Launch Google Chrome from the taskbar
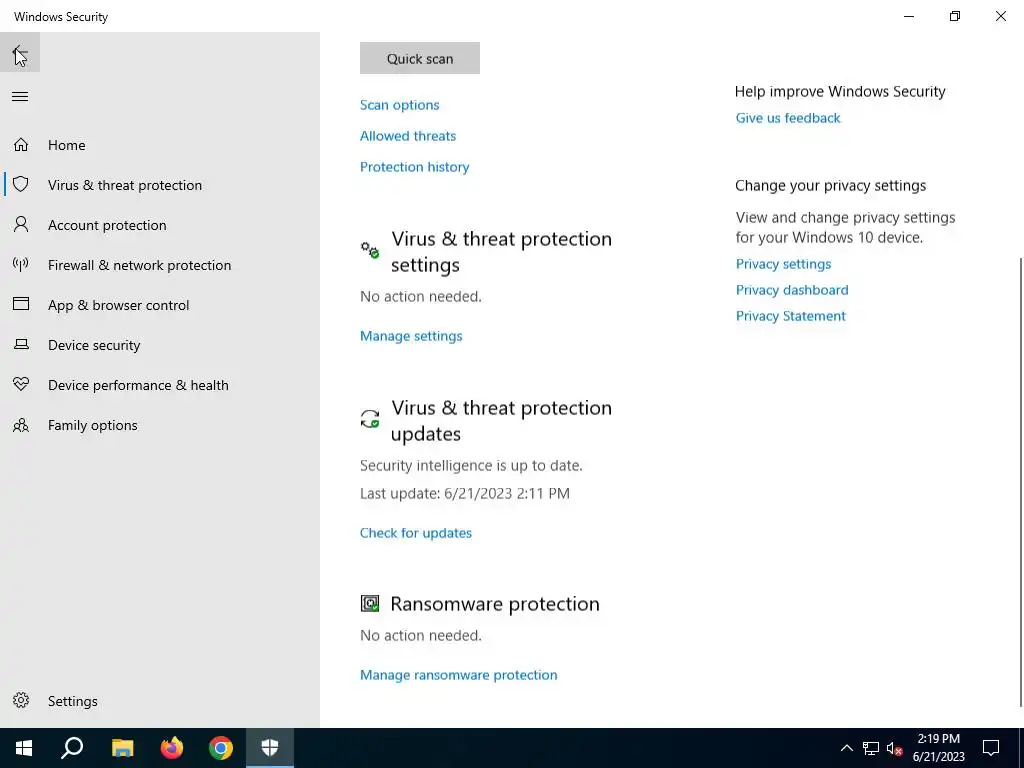Viewport: 1024px width, 768px height. pyautogui.click(x=221, y=748)
